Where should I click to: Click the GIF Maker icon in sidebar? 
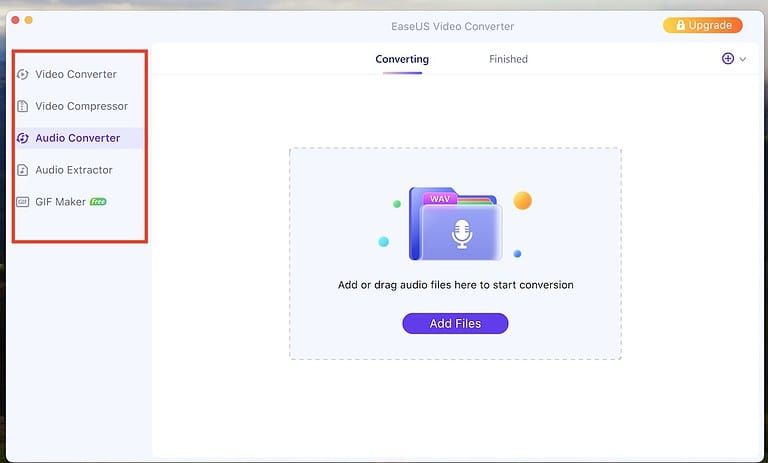pyautogui.click(x=23, y=202)
